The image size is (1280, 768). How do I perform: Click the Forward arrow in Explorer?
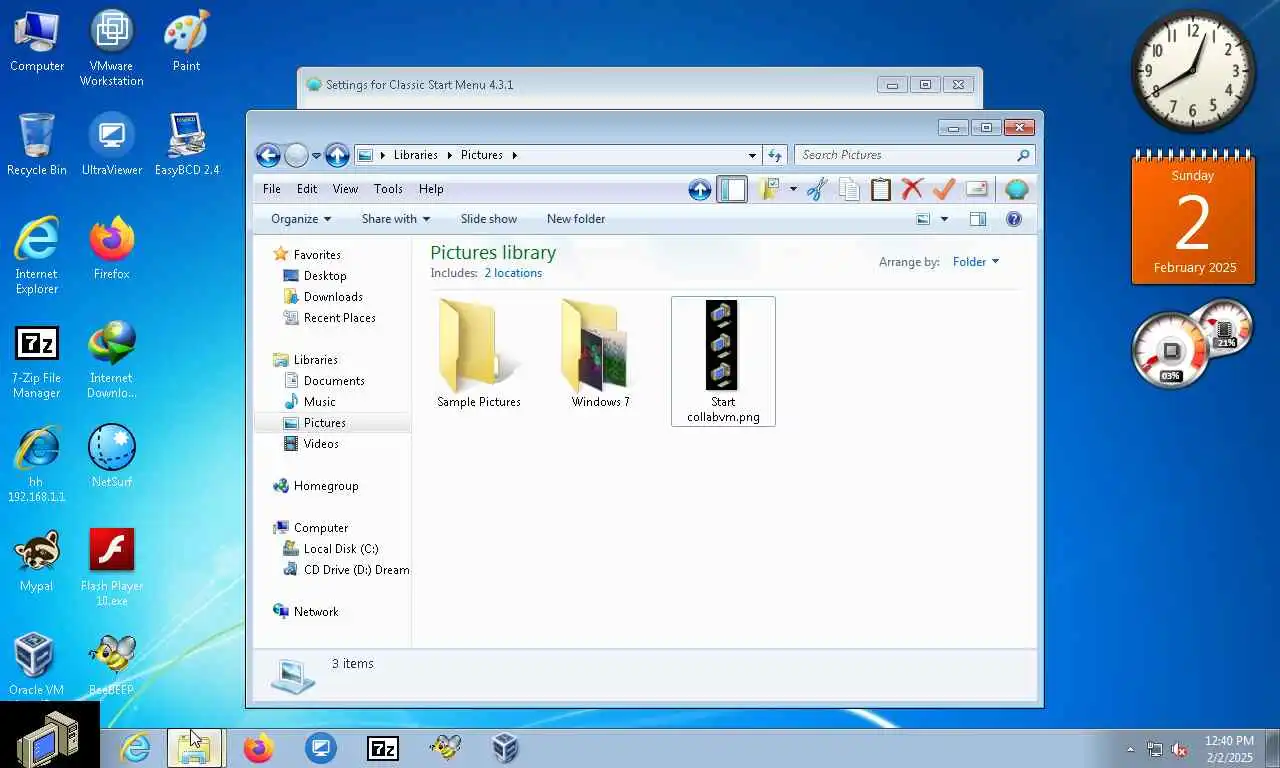coord(296,155)
